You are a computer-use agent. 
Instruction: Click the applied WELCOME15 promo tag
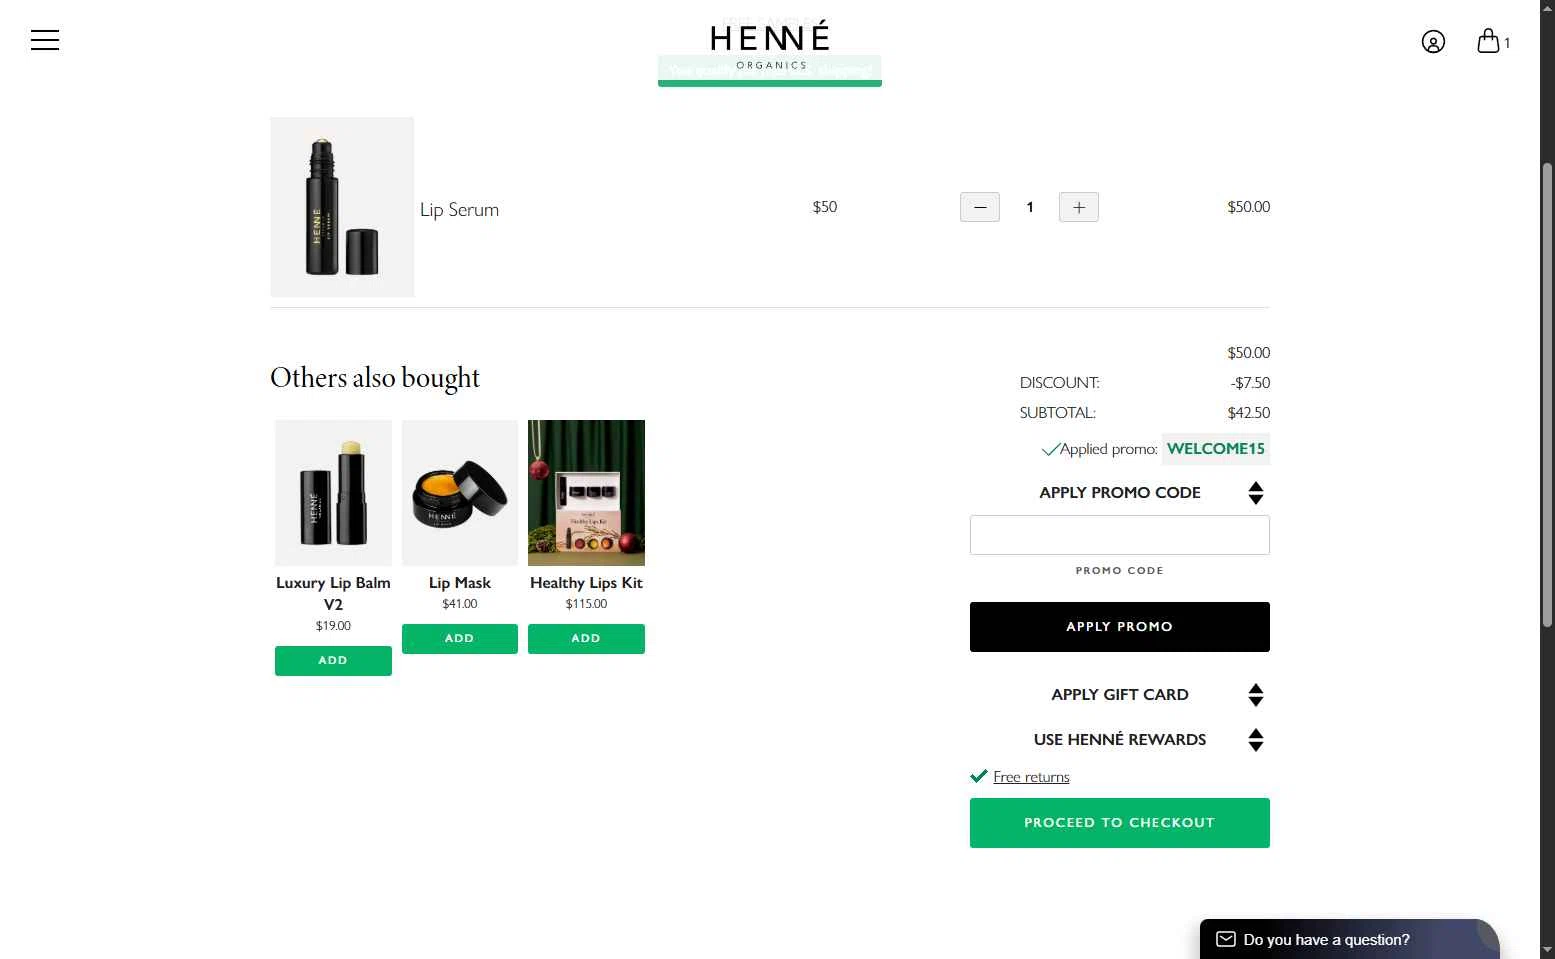[1216, 449]
